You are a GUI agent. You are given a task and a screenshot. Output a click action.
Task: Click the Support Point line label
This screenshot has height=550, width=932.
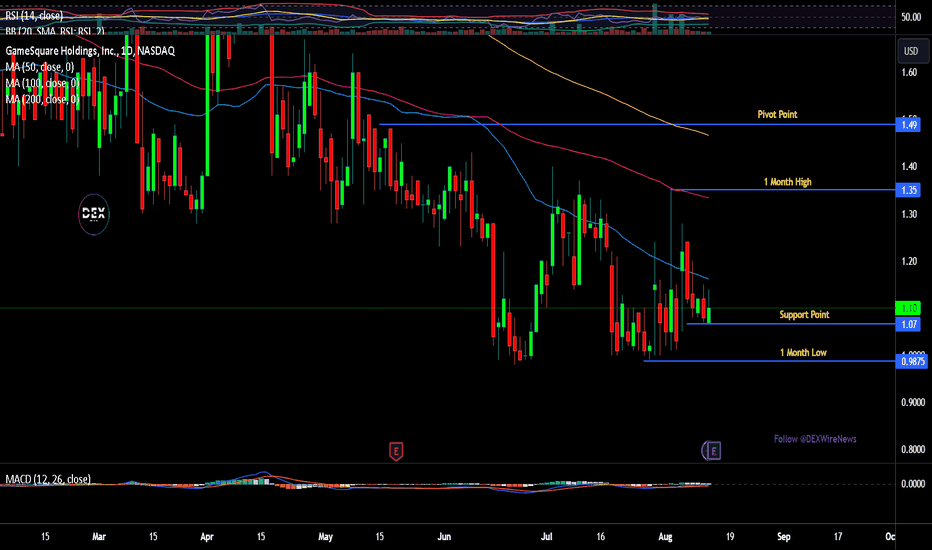[804, 315]
